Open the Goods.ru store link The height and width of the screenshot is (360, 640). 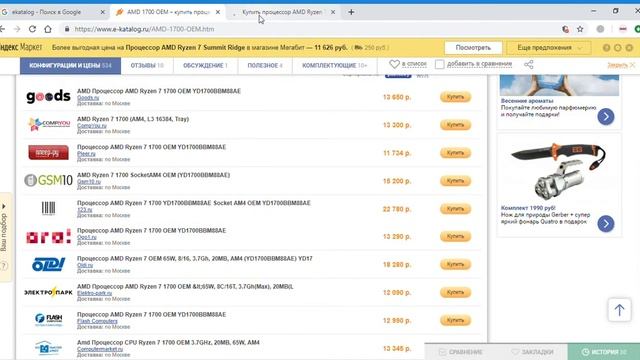(x=88, y=98)
